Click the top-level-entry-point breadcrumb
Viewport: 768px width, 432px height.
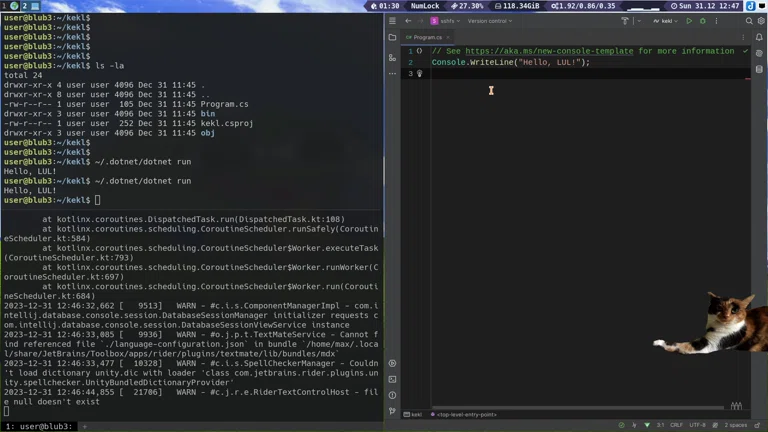click(466, 414)
